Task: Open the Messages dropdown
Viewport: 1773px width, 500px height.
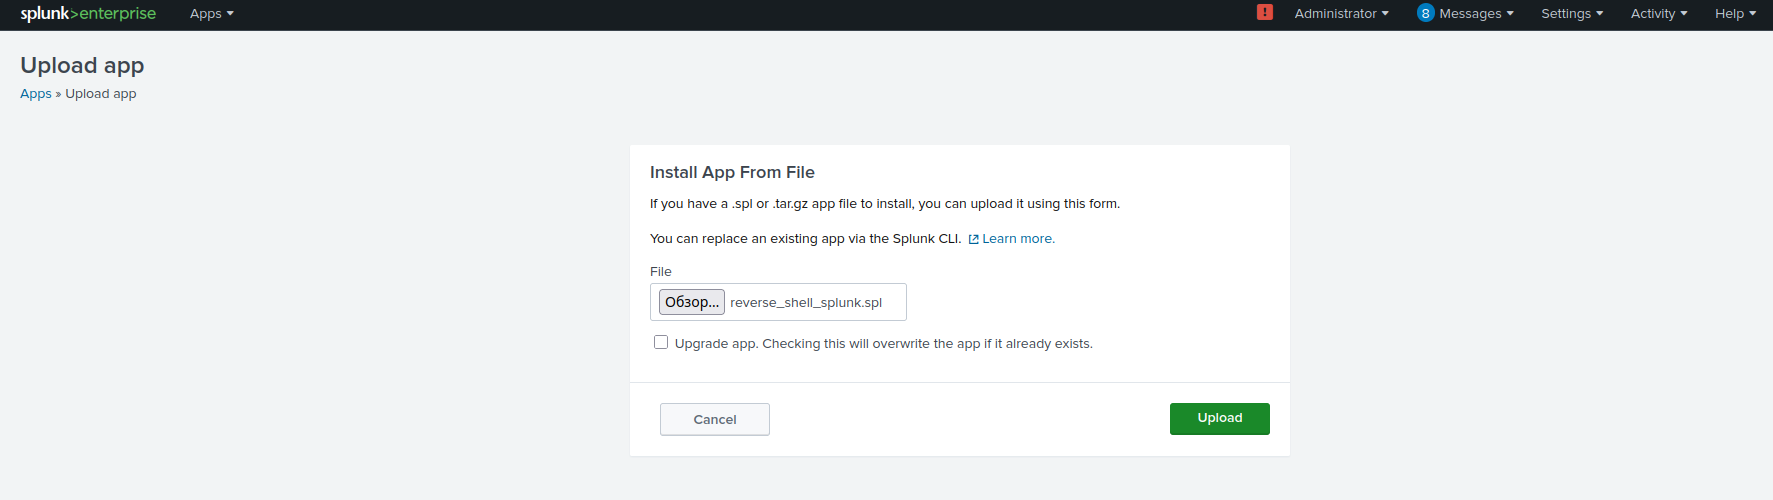Action: (1476, 14)
